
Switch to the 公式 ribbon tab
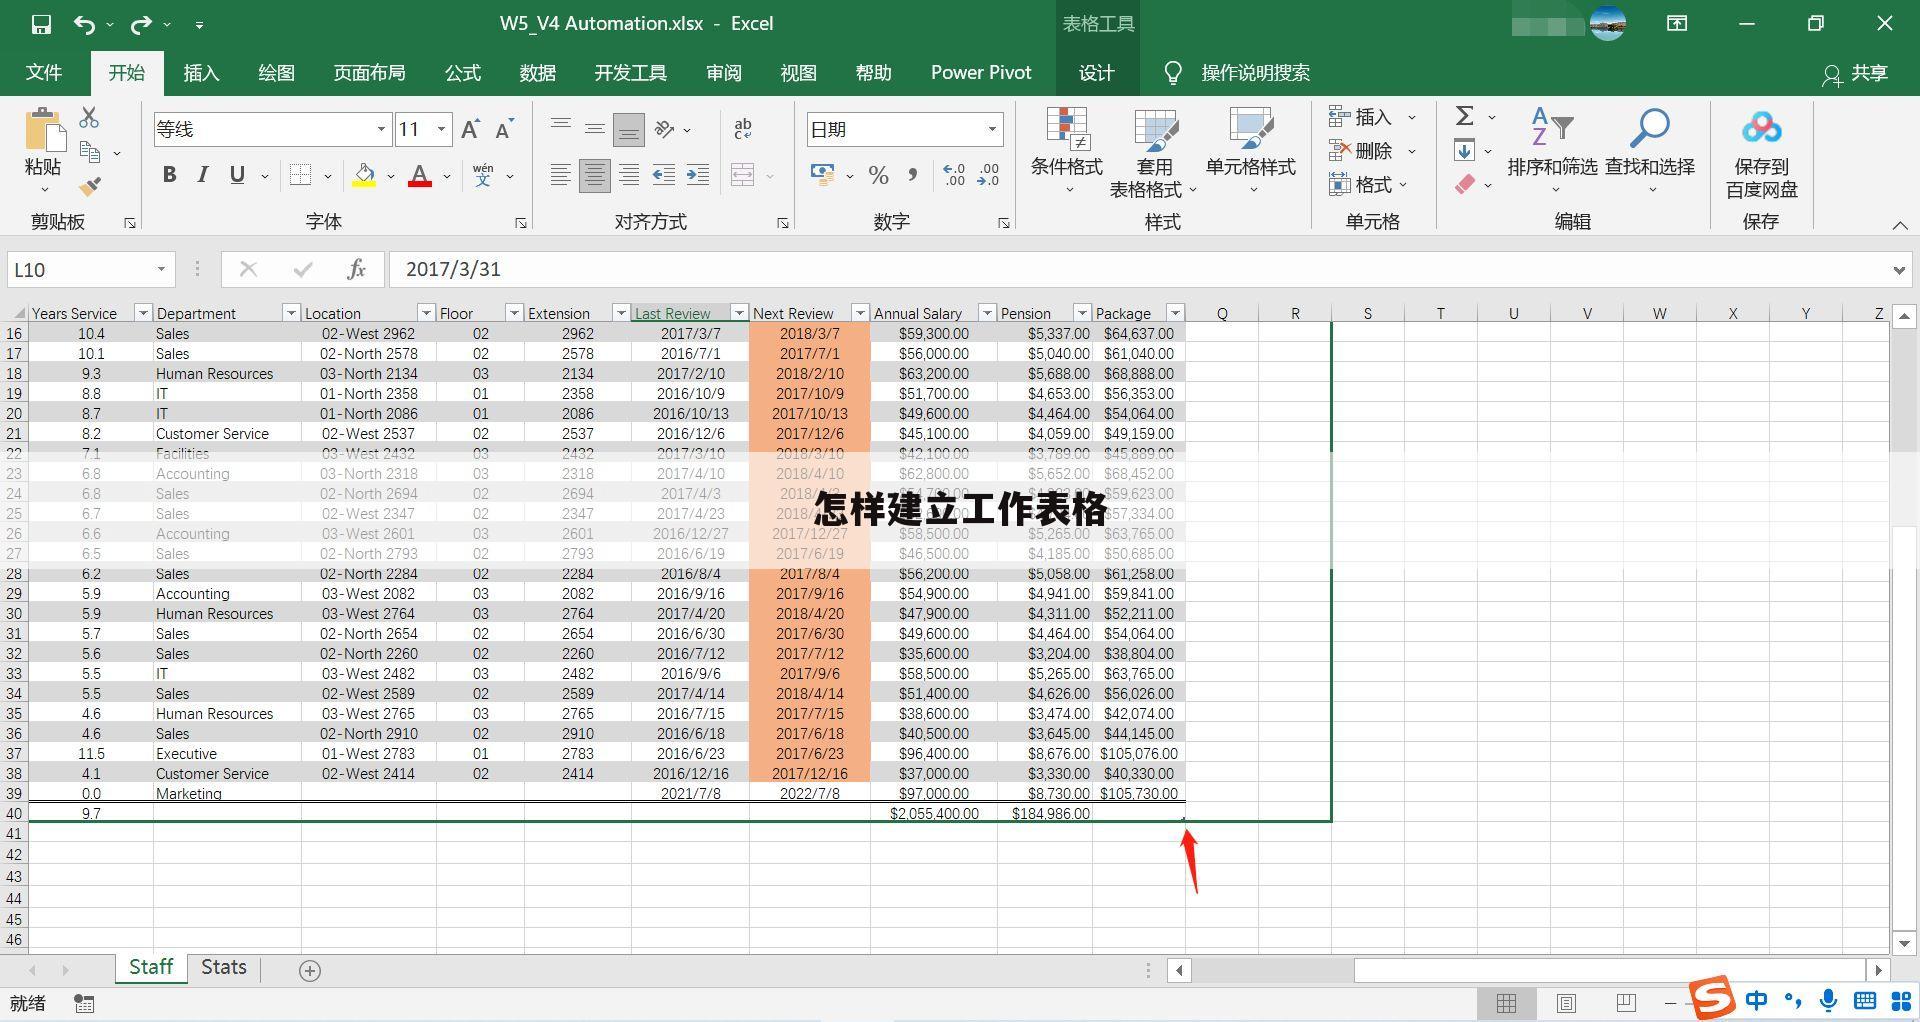click(462, 73)
